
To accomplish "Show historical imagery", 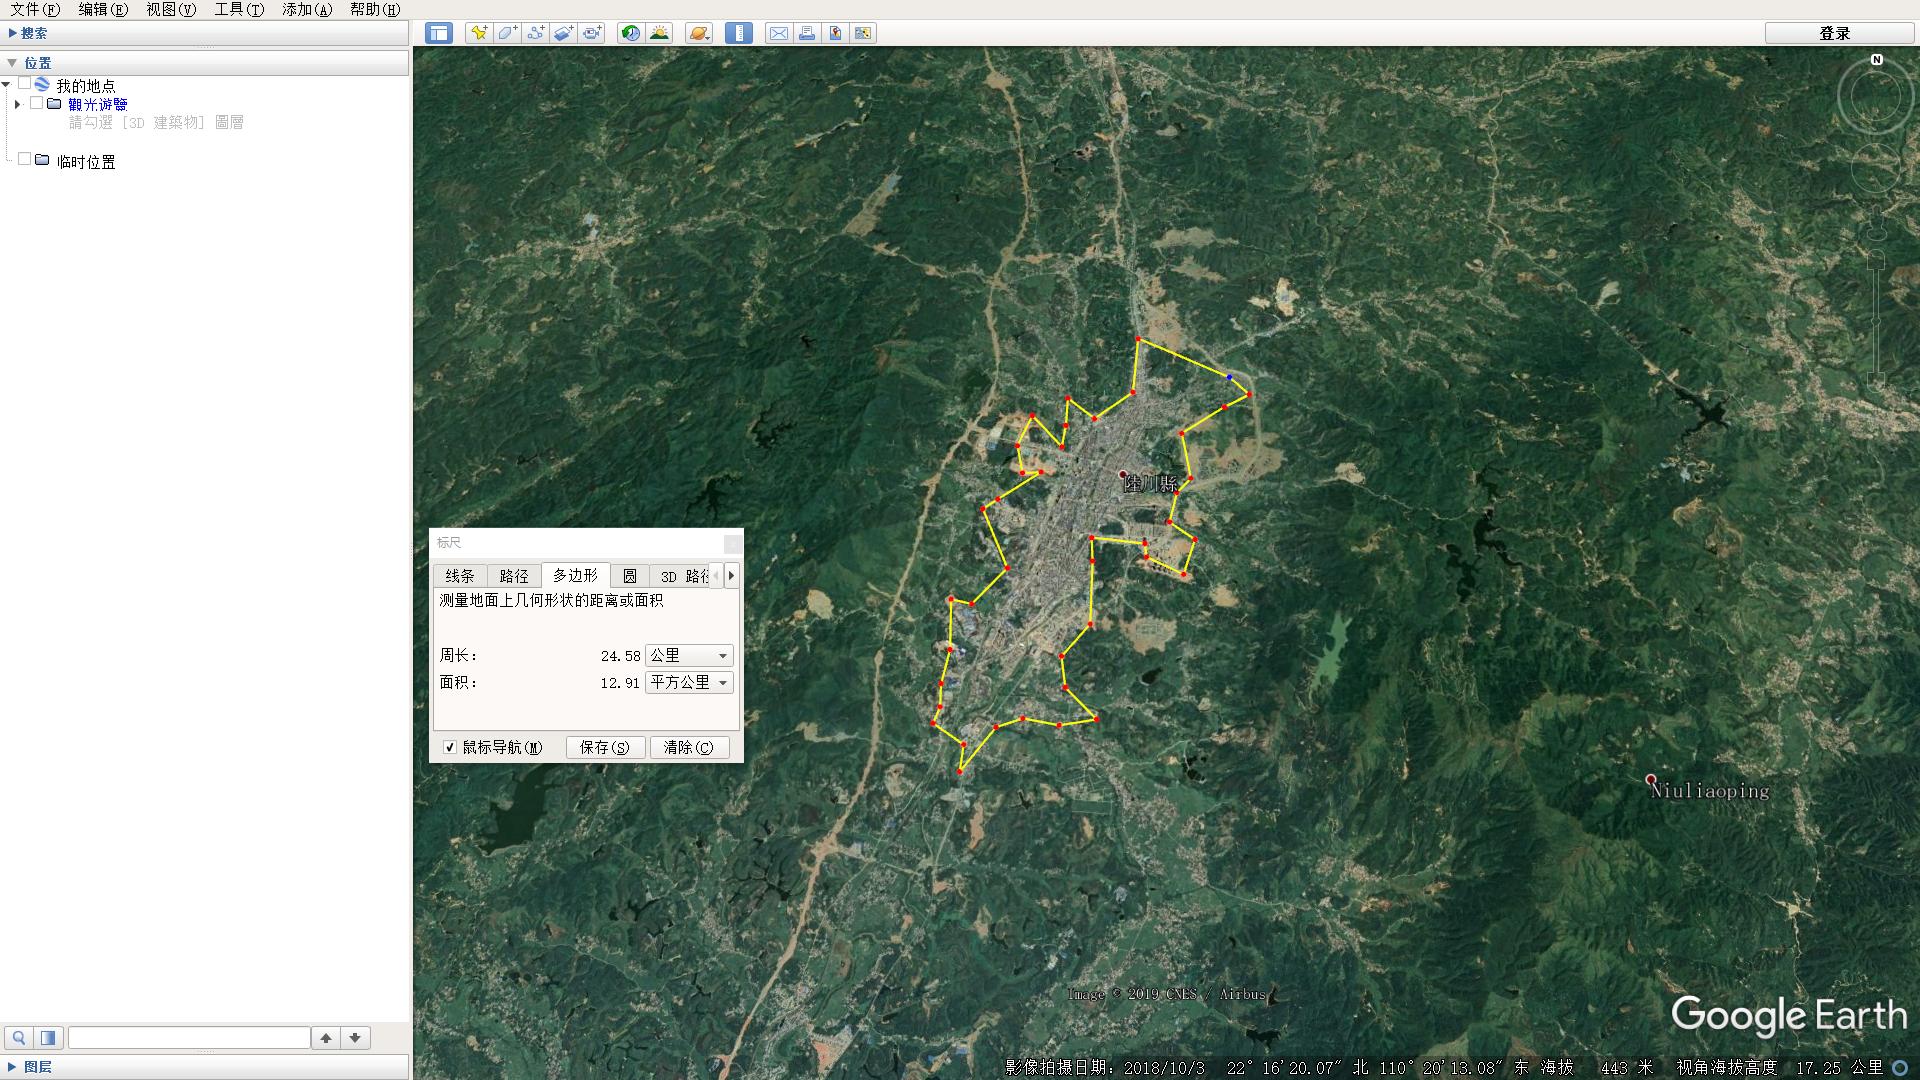I will pyautogui.click(x=629, y=33).
